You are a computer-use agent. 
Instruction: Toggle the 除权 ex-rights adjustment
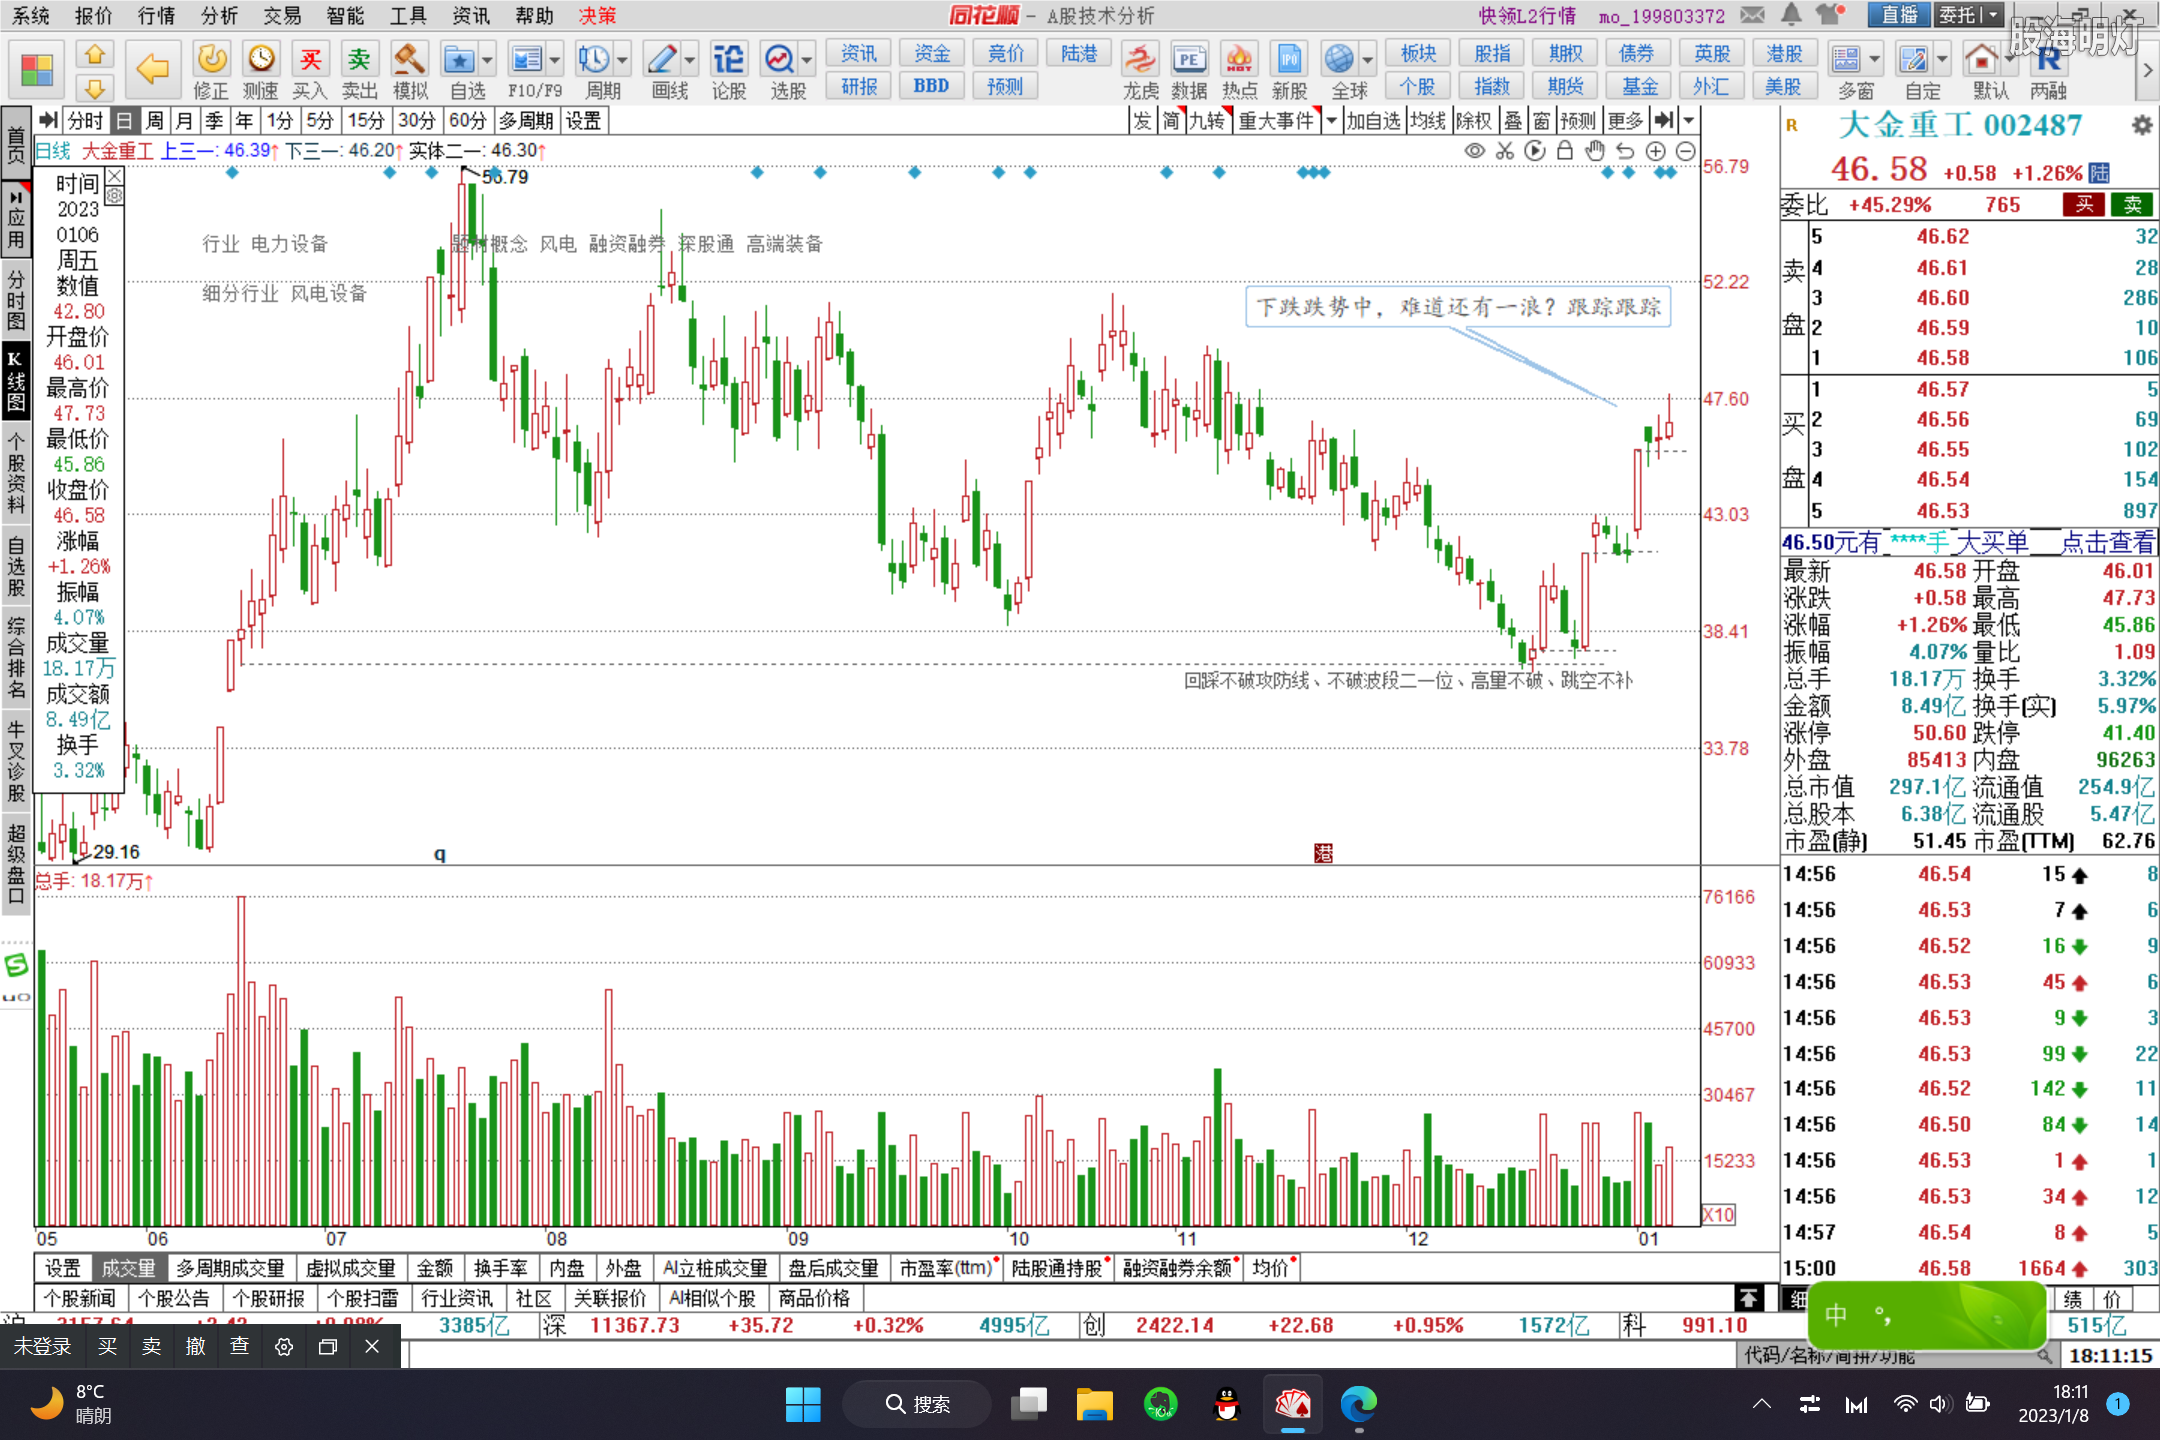pyautogui.click(x=1474, y=121)
